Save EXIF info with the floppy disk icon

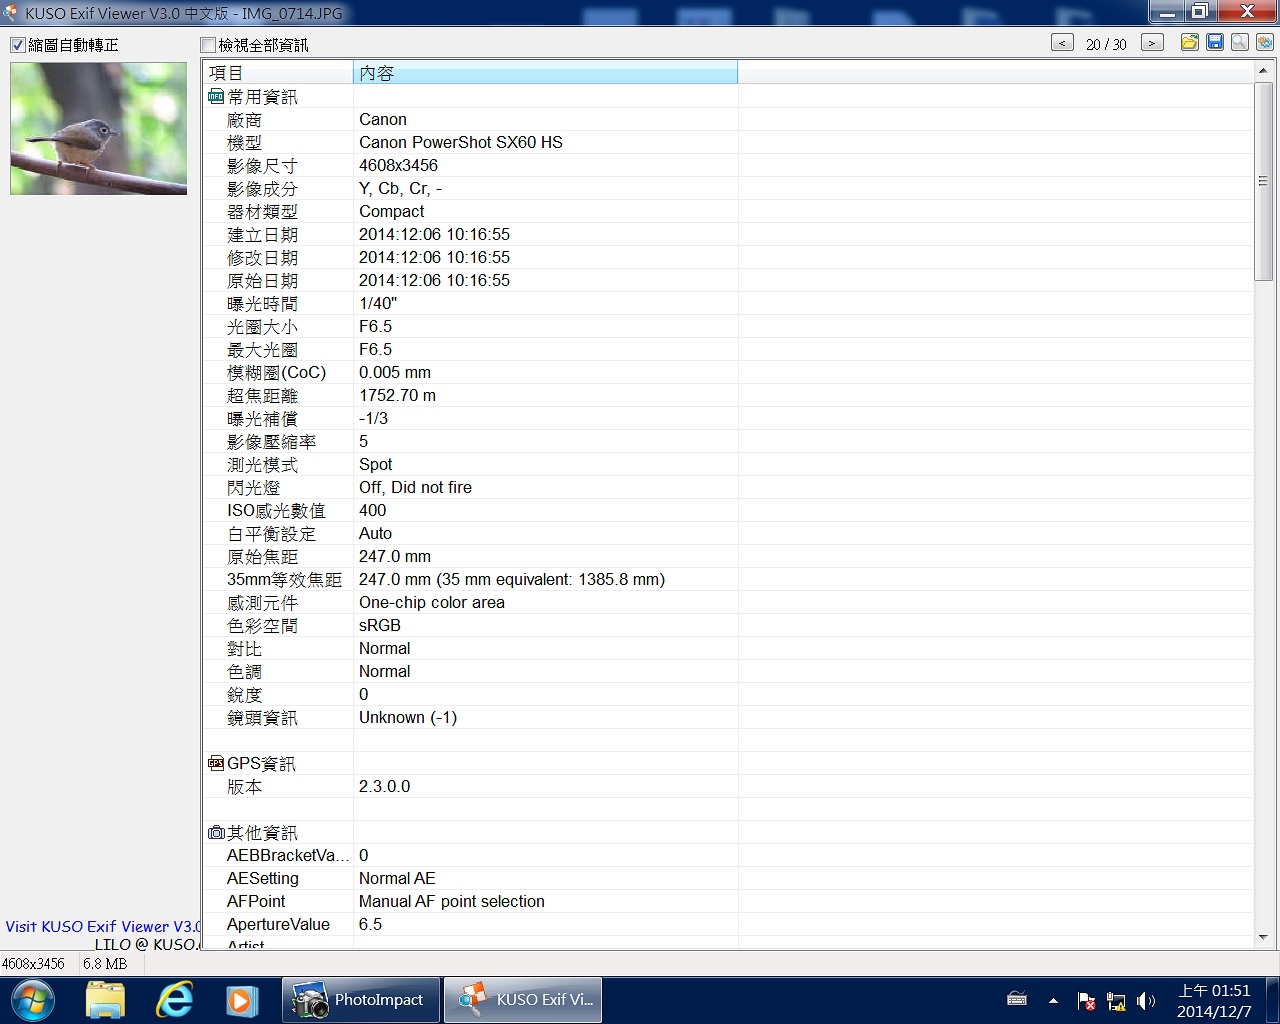click(x=1215, y=42)
